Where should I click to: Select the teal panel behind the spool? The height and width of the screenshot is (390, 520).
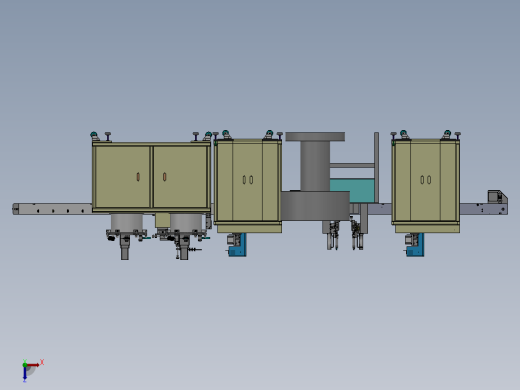click(353, 191)
